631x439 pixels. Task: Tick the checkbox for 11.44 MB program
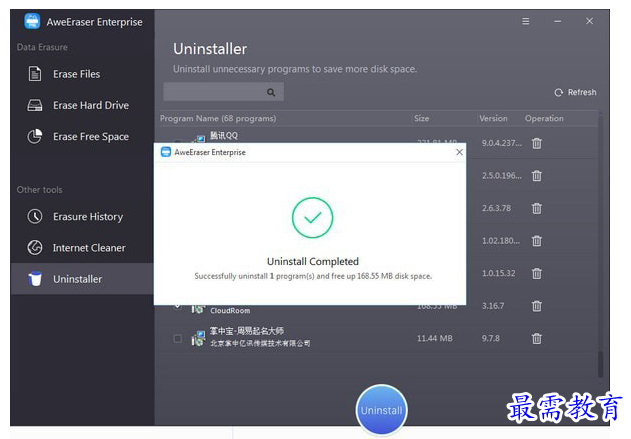(177, 338)
